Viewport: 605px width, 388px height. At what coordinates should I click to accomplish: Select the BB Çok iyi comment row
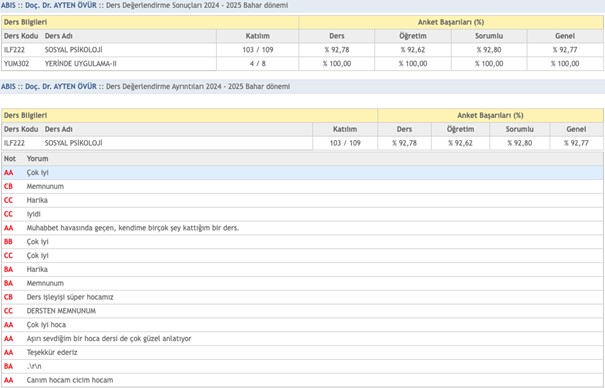click(302, 242)
